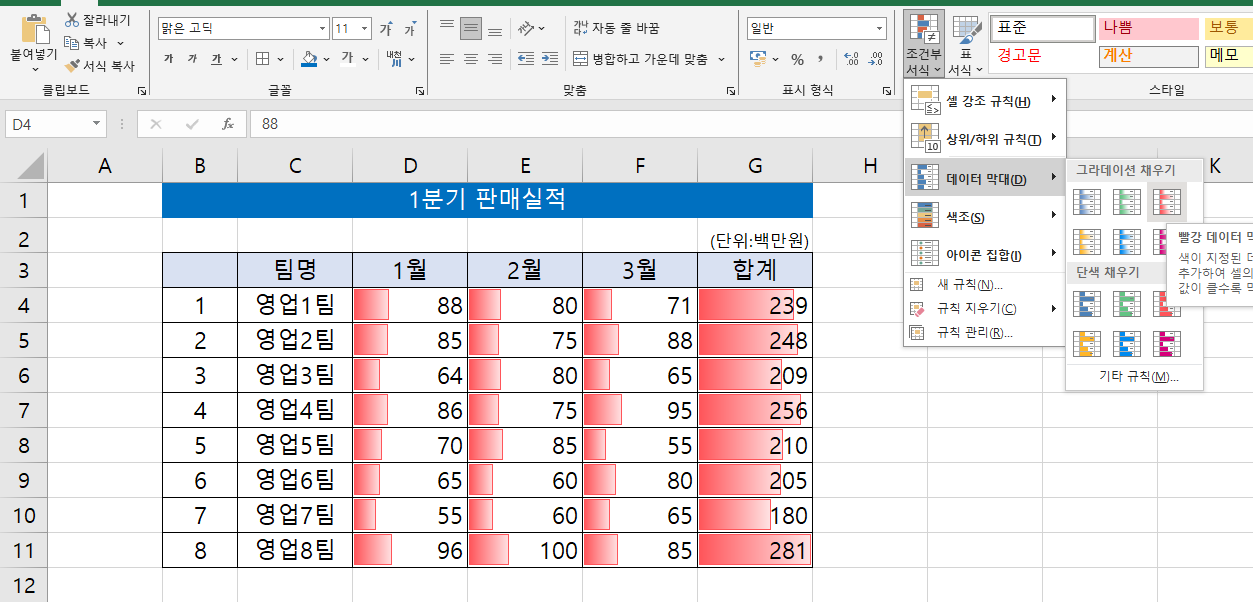Screen dimensions: 1253x602
Task: Click Conditional Formatting (조건부 서식) button
Action: [923, 45]
